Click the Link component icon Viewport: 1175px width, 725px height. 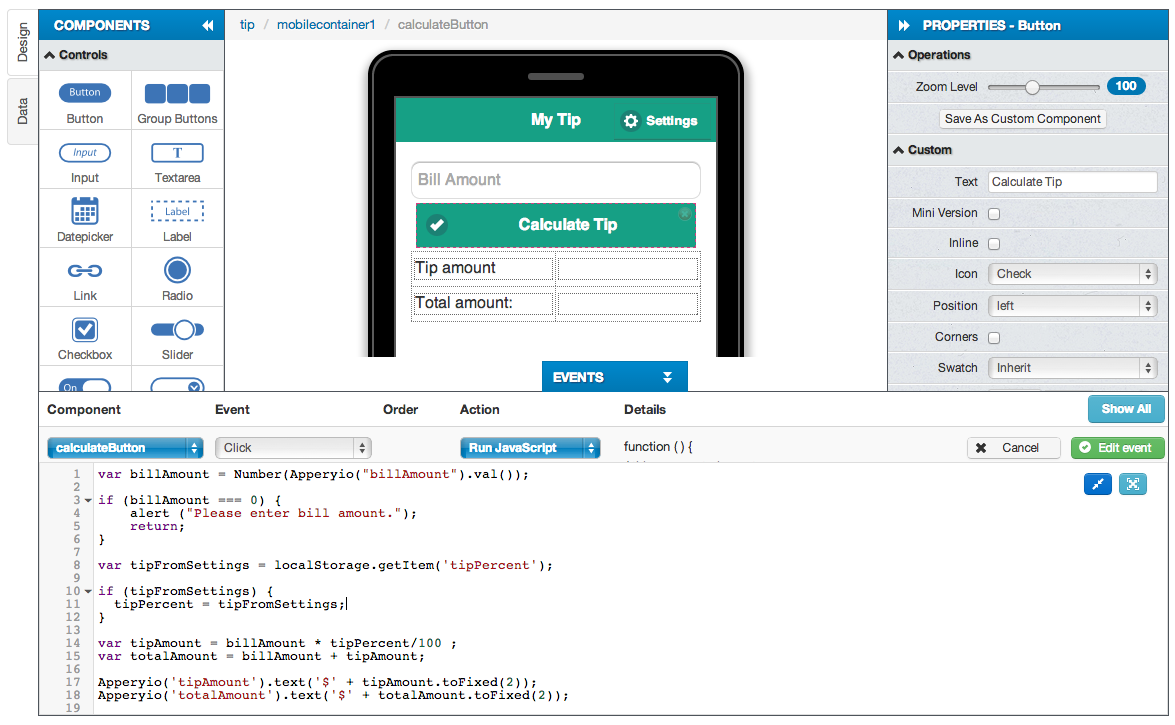click(85, 271)
